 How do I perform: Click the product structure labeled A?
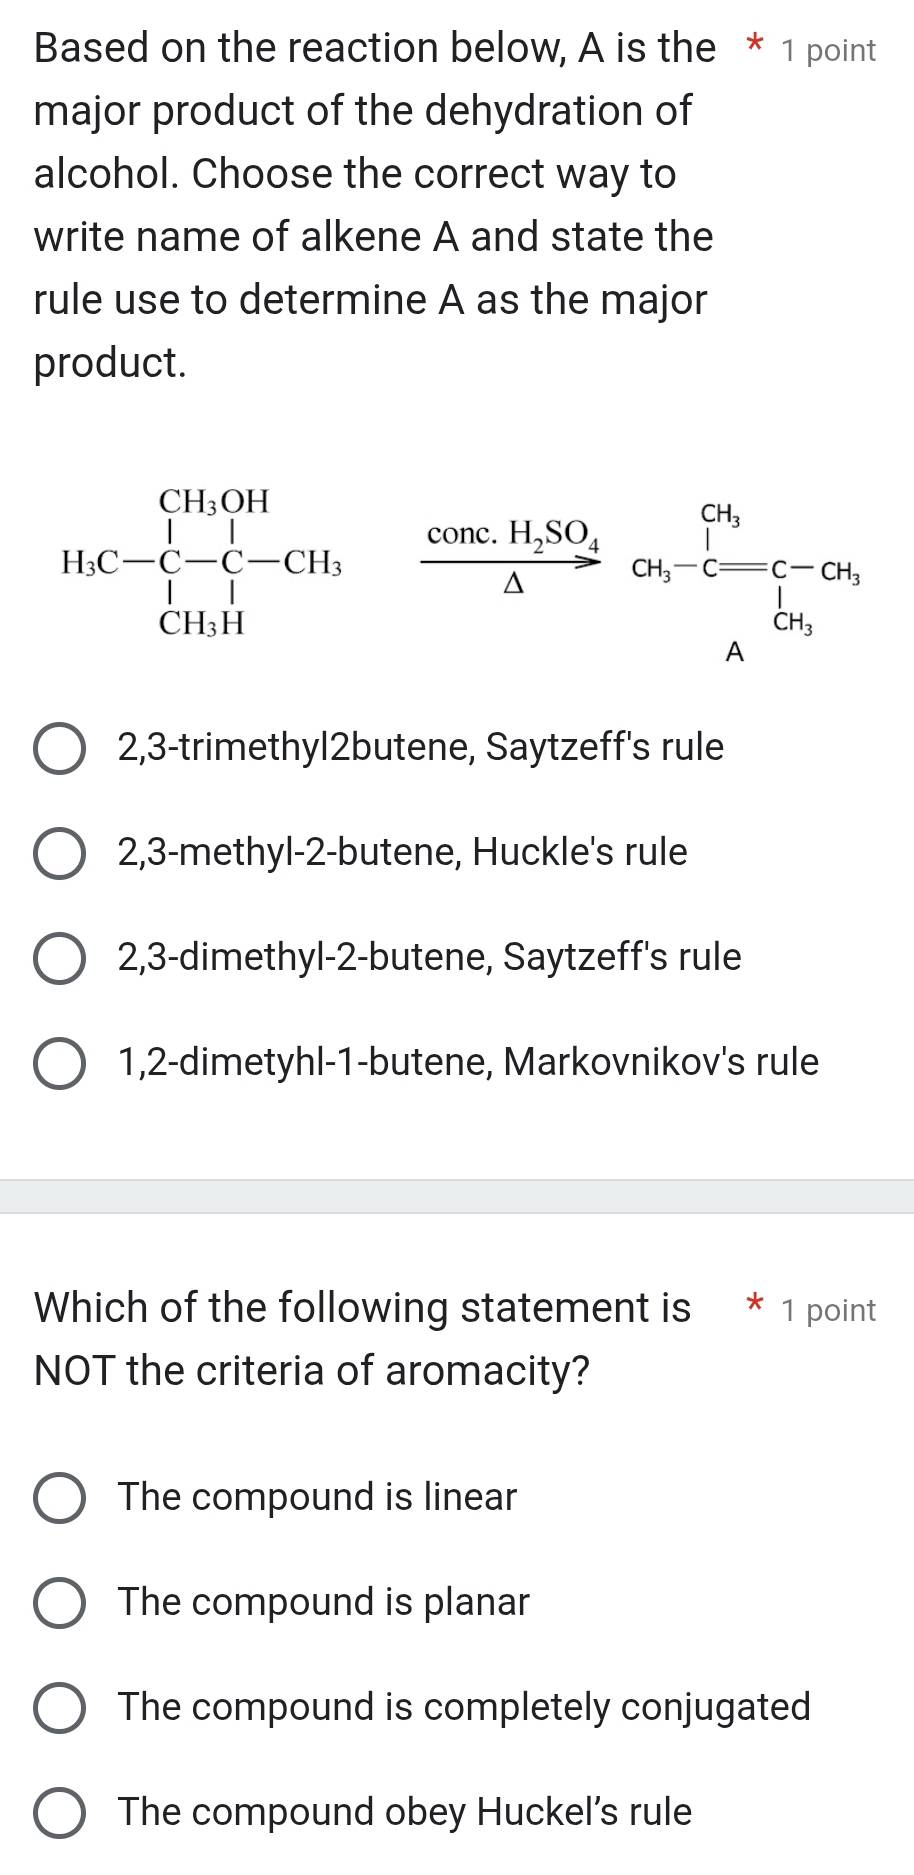pos(745,570)
